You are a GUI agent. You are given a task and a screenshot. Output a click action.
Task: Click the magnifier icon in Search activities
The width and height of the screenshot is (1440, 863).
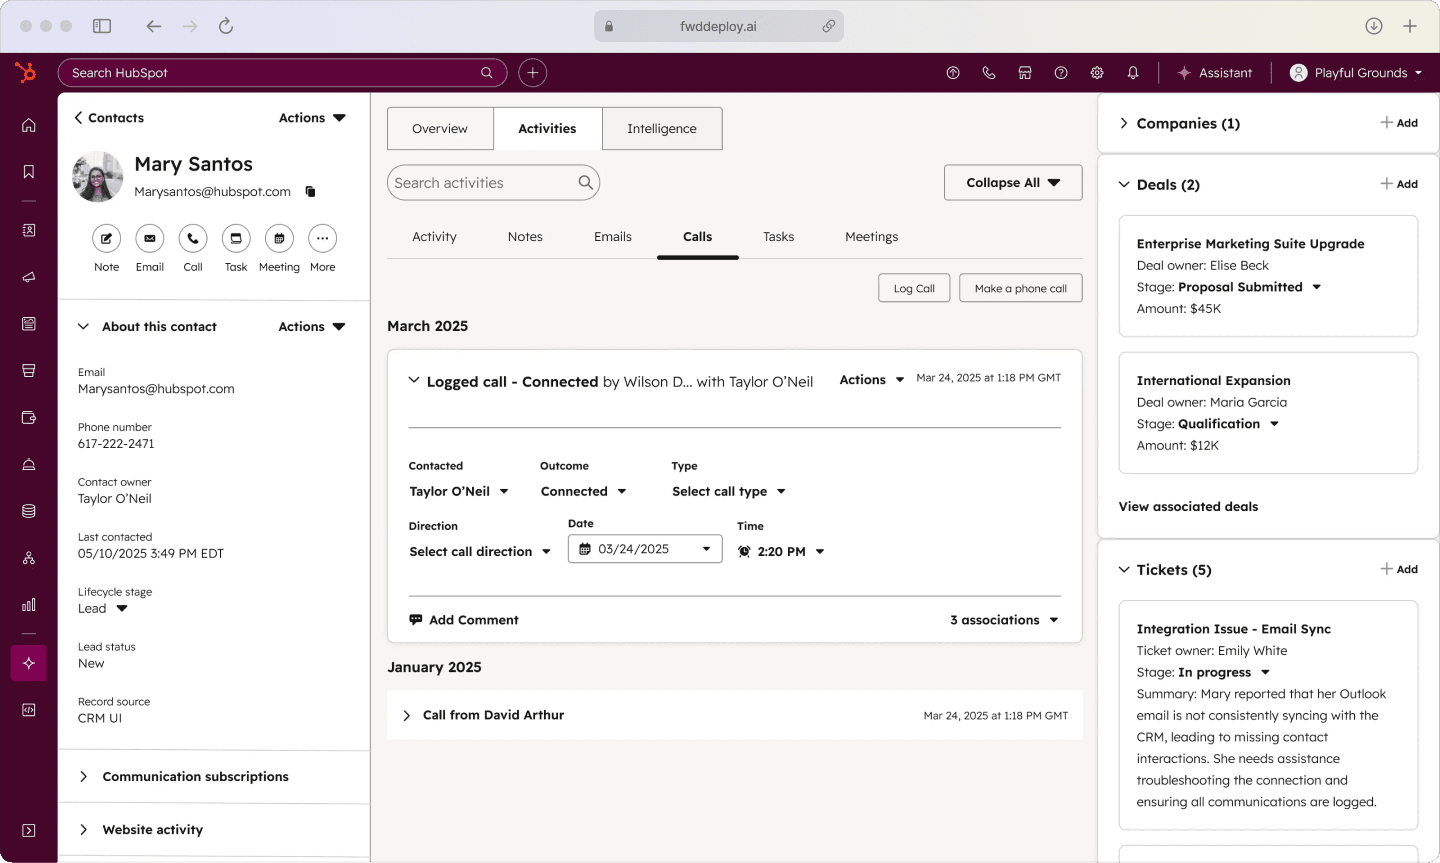coord(586,182)
